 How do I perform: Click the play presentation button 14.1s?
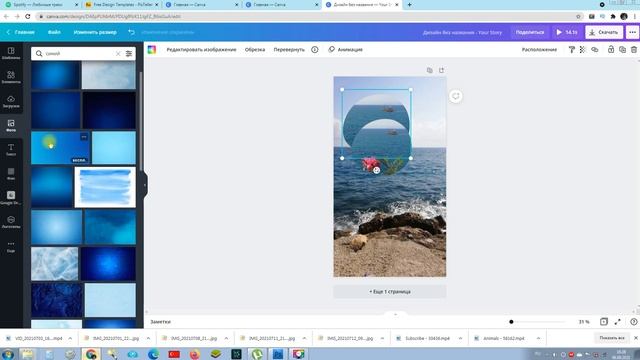click(x=567, y=32)
